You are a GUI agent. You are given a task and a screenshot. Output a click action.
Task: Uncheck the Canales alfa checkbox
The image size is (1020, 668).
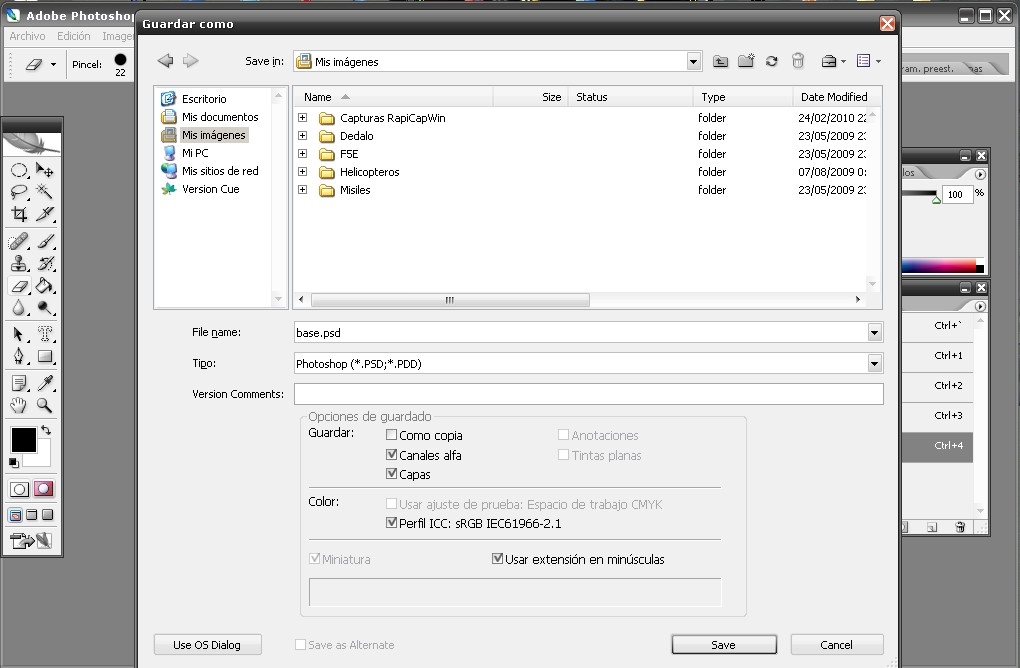click(x=392, y=455)
